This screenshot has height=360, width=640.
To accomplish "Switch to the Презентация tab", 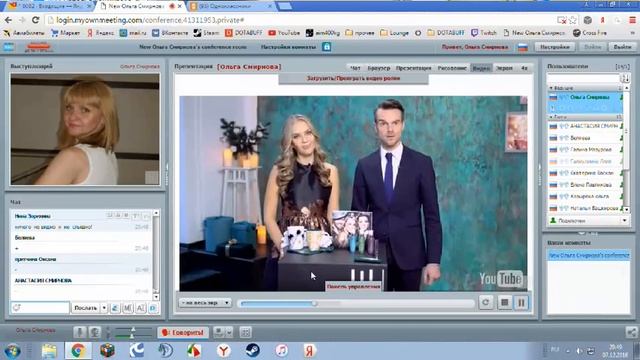I will tap(413, 68).
